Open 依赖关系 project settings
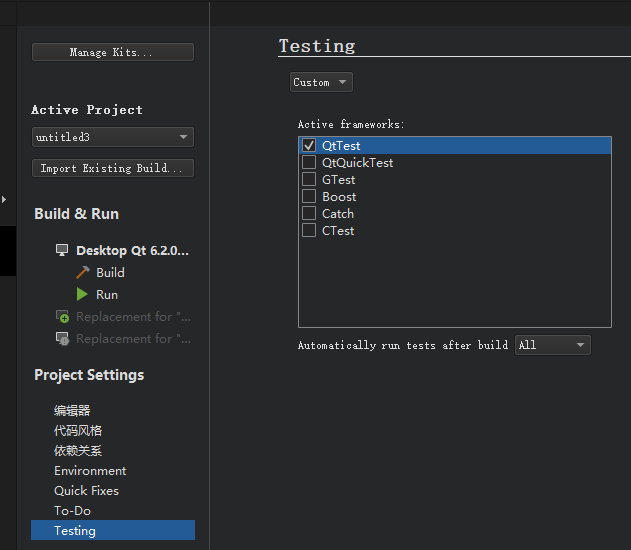This screenshot has width=631, height=550. click(78, 450)
